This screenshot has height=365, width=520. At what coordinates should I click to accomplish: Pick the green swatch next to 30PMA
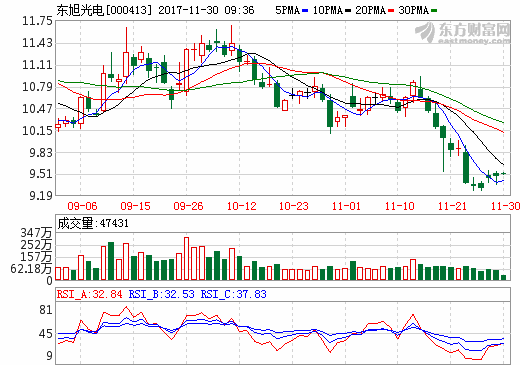pyautogui.click(x=434, y=11)
